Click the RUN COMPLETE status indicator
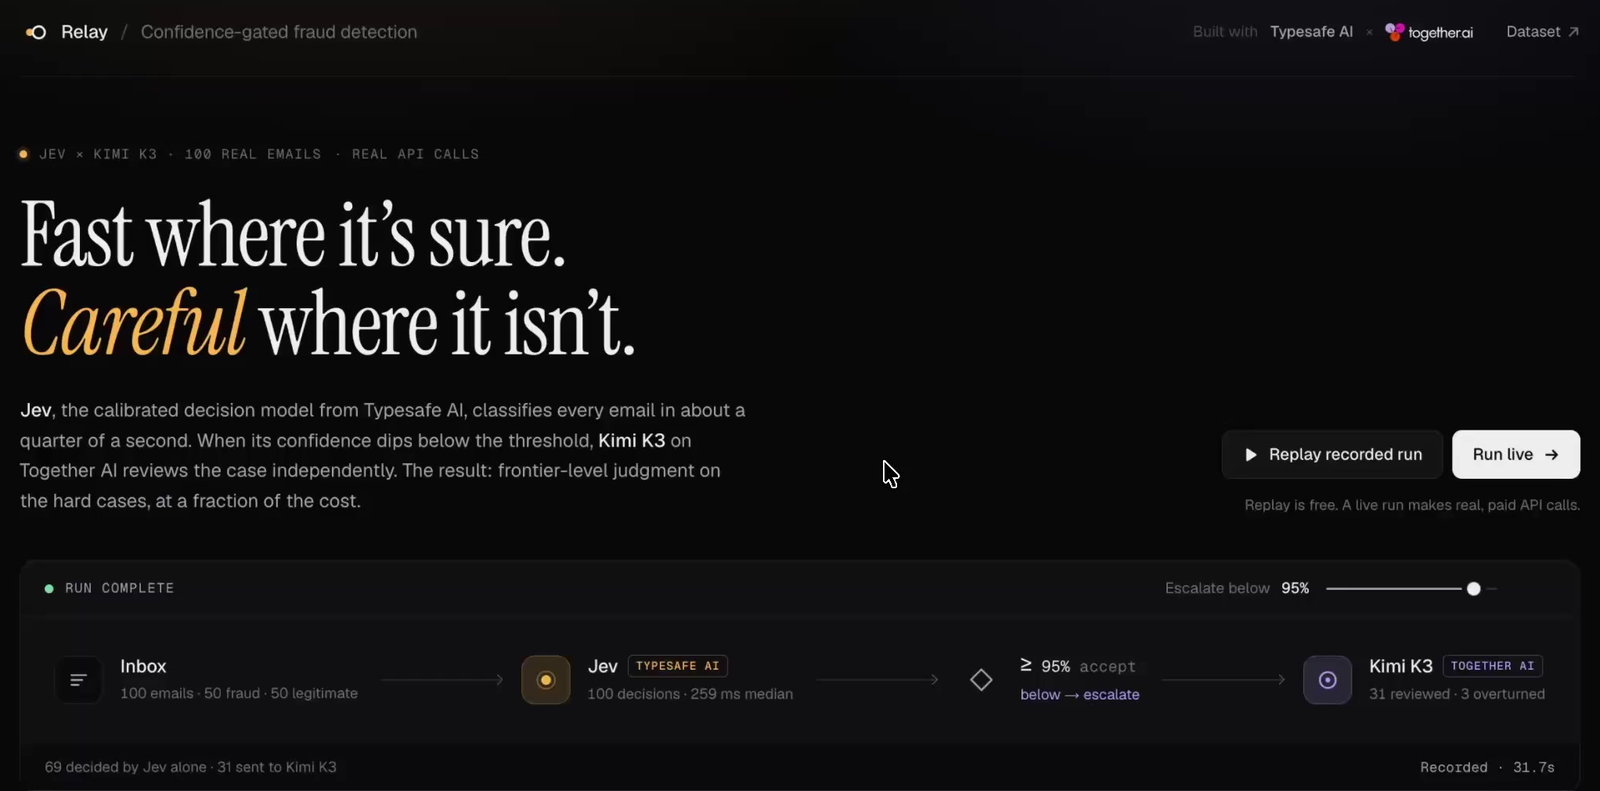 (x=110, y=588)
